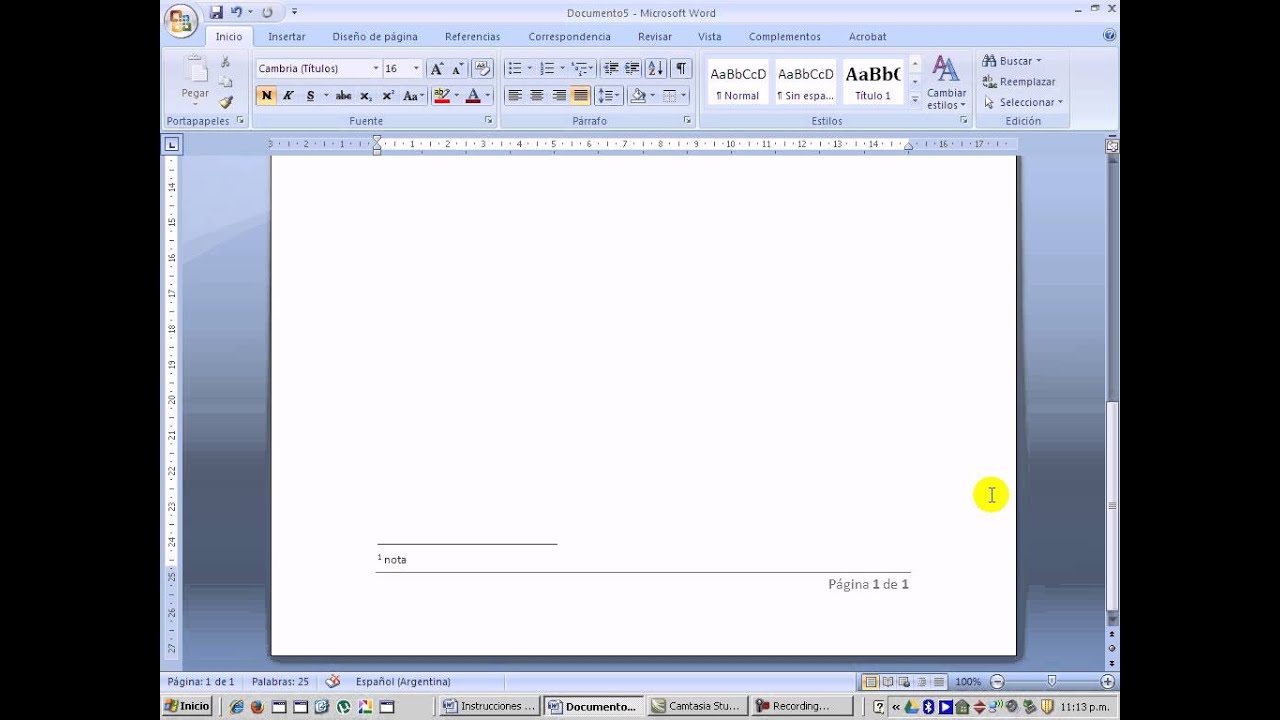Image resolution: width=1280 pixels, height=720 pixels.
Task: Open font color dropdown arrow
Action: (x=488, y=96)
